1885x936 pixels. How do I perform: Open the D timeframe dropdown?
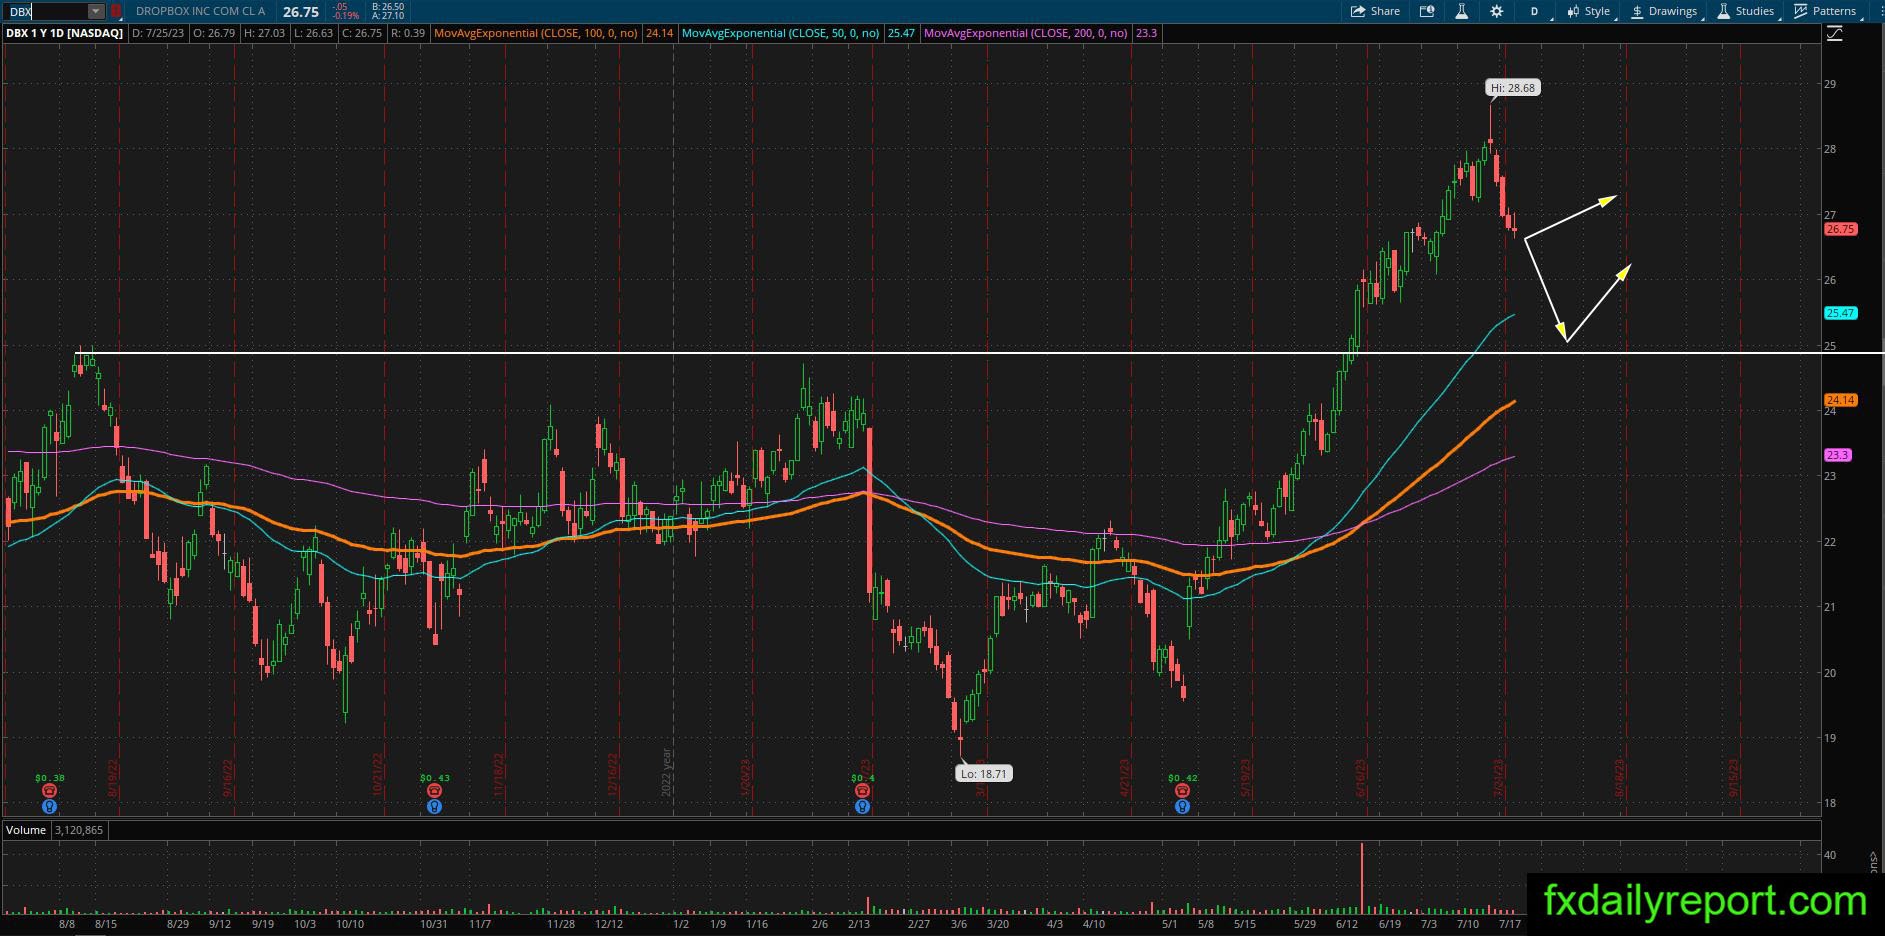(x=1534, y=11)
